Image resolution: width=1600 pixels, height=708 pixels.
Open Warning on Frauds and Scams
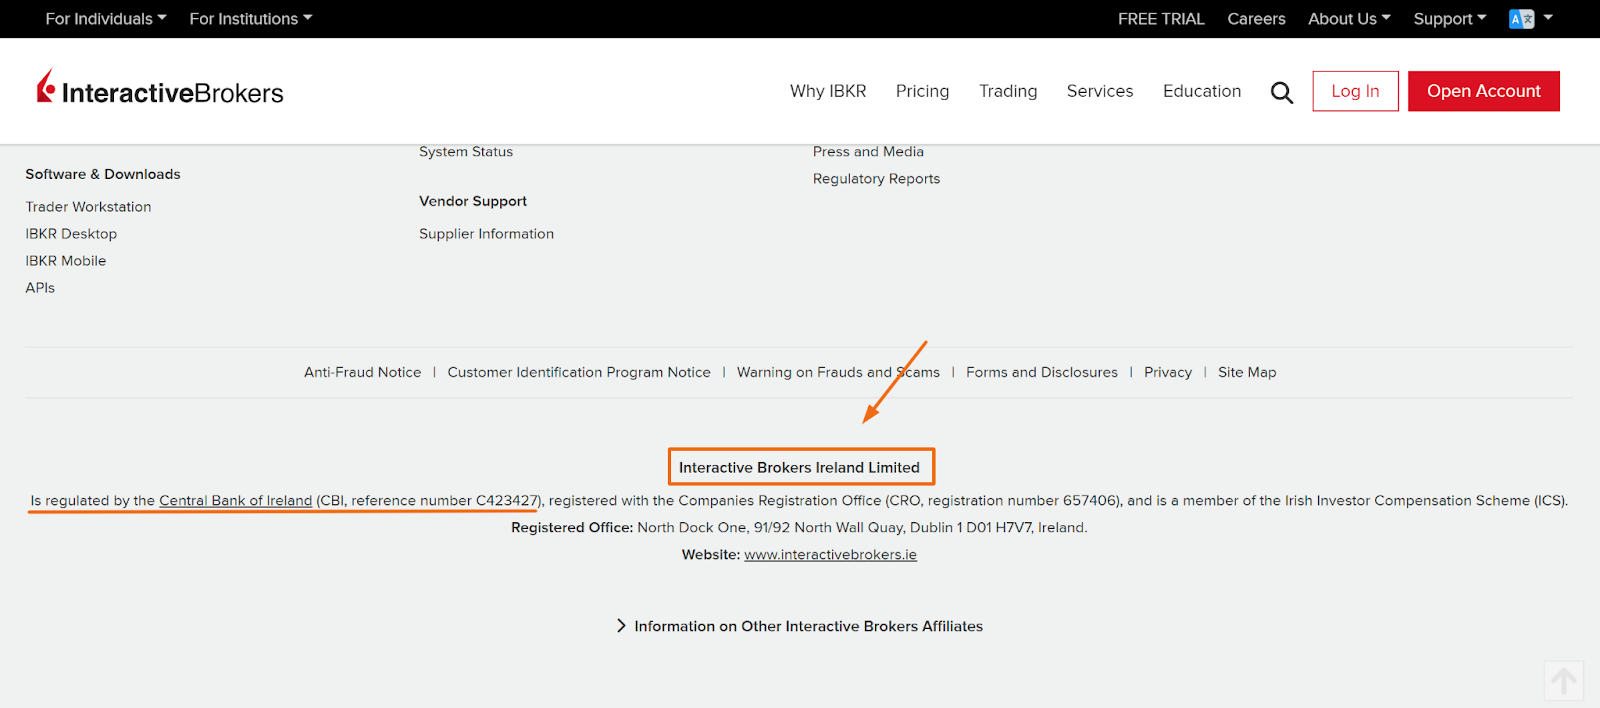coord(838,372)
